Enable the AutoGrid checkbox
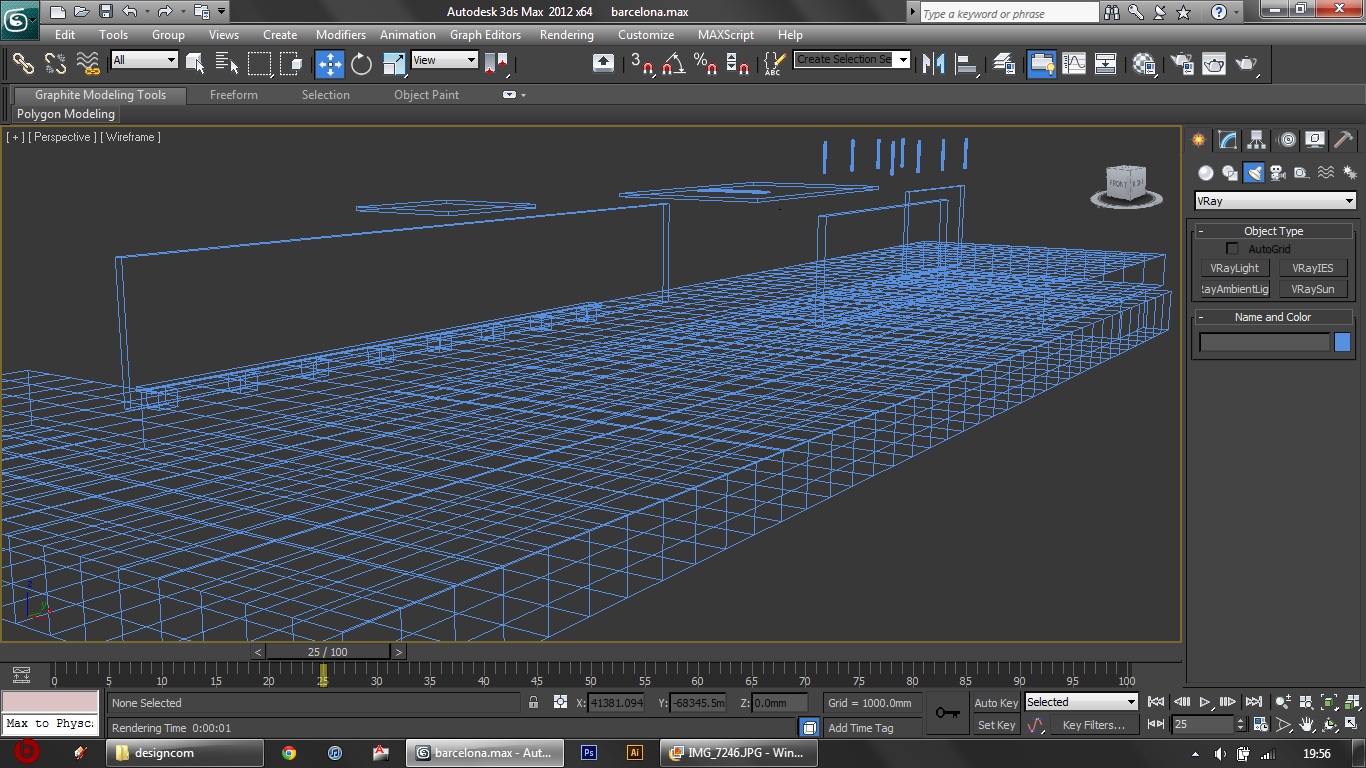The width and height of the screenshot is (1366, 768). click(1232, 248)
